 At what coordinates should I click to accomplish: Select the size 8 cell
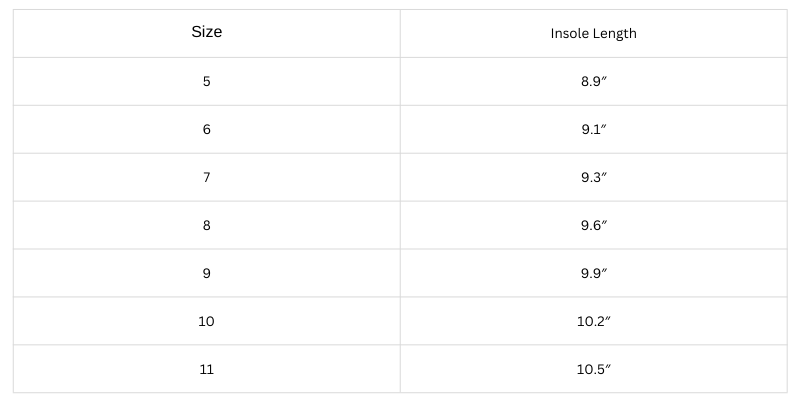tap(207, 226)
